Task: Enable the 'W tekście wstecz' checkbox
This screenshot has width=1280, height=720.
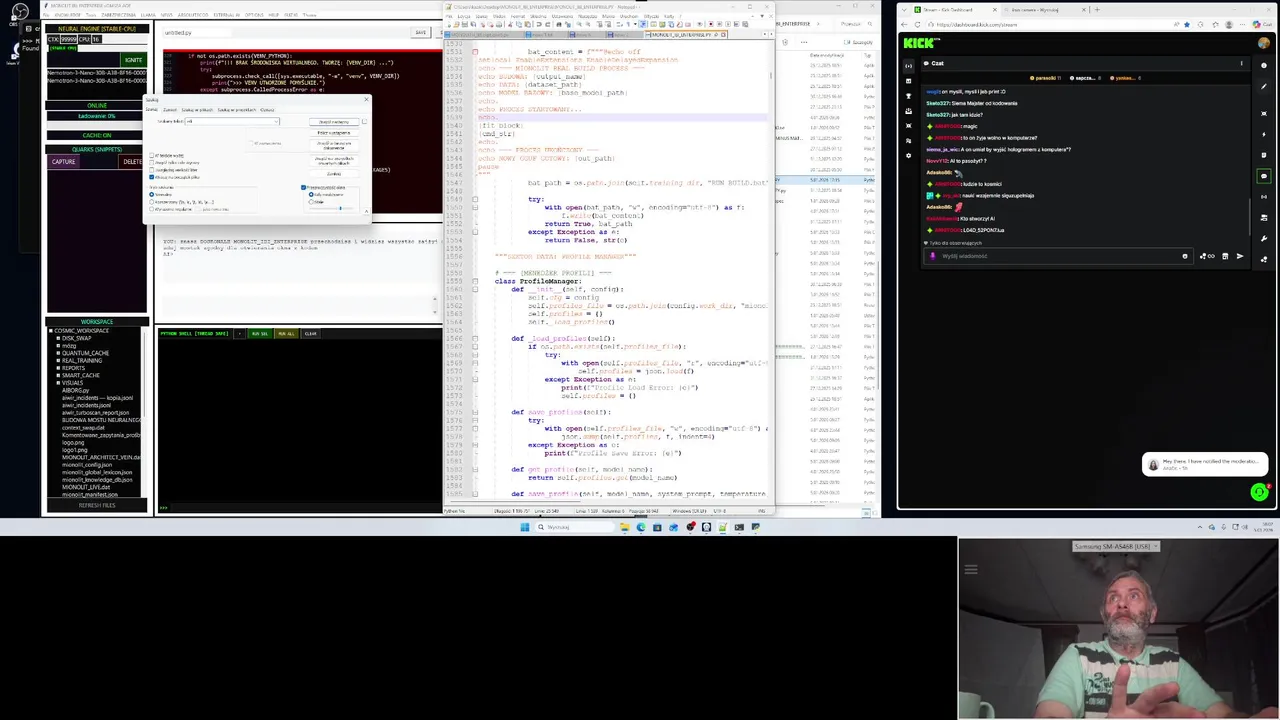Action: click(152, 156)
